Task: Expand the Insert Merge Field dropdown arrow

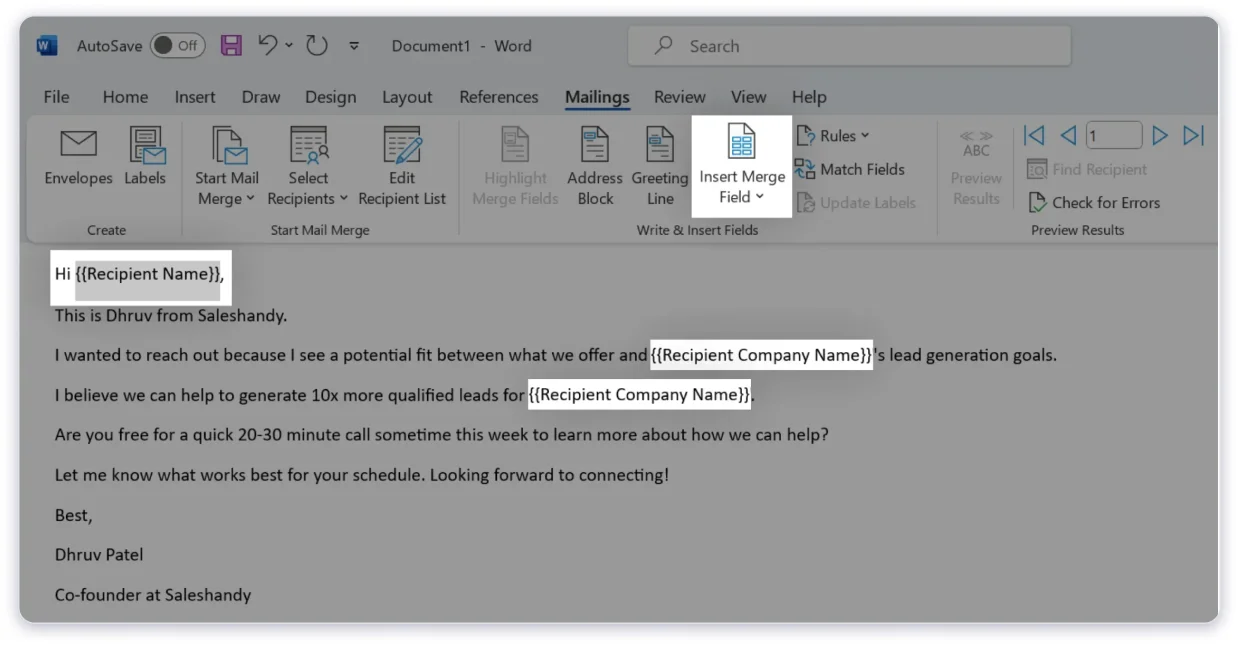Action: click(759, 197)
